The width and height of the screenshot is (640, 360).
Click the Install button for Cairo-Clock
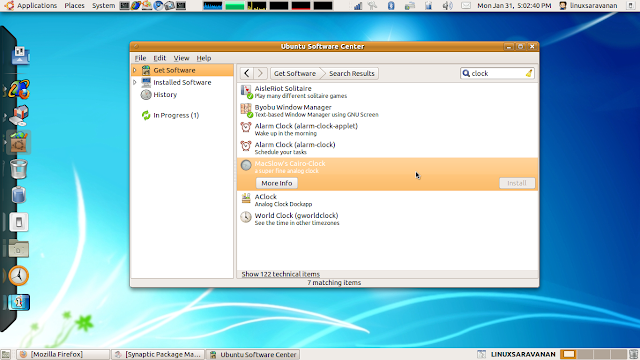point(517,183)
